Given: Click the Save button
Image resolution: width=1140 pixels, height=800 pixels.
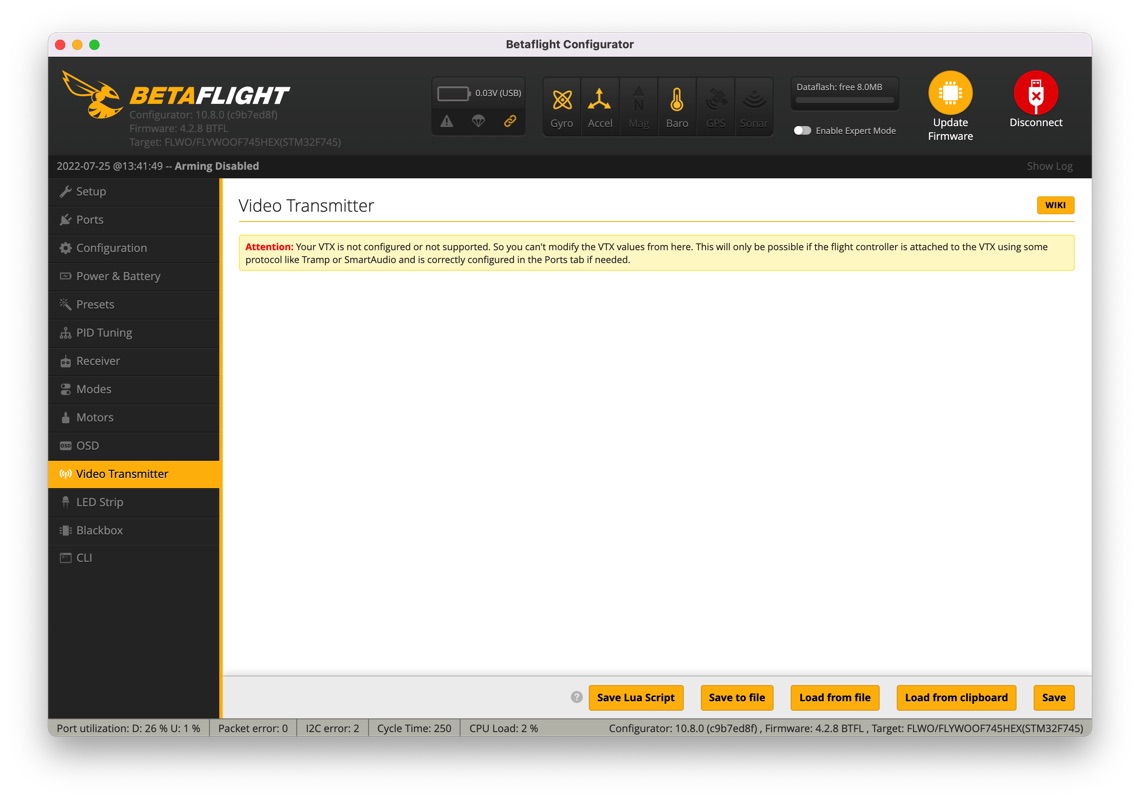Looking at the screenshot, I should 1053,697.
